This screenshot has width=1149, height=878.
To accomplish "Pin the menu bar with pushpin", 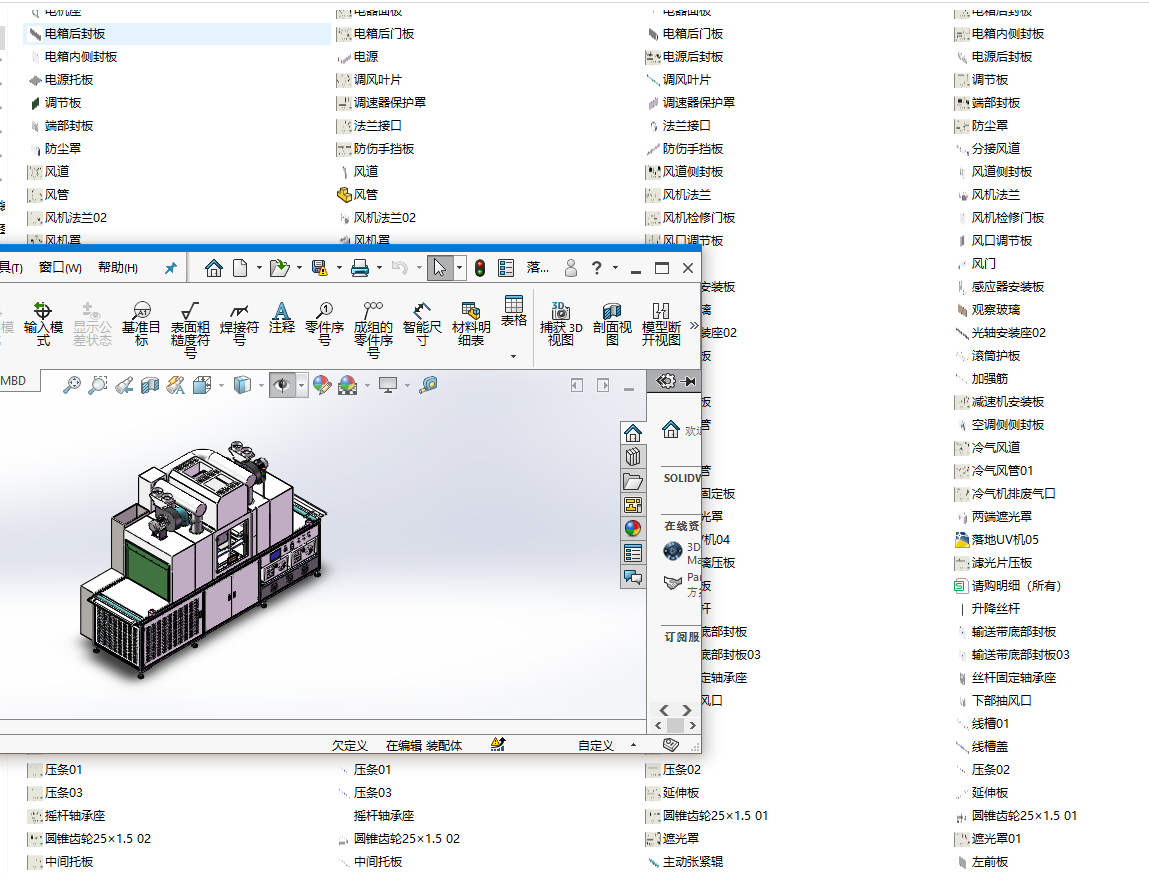I will [x=171, y=268].
